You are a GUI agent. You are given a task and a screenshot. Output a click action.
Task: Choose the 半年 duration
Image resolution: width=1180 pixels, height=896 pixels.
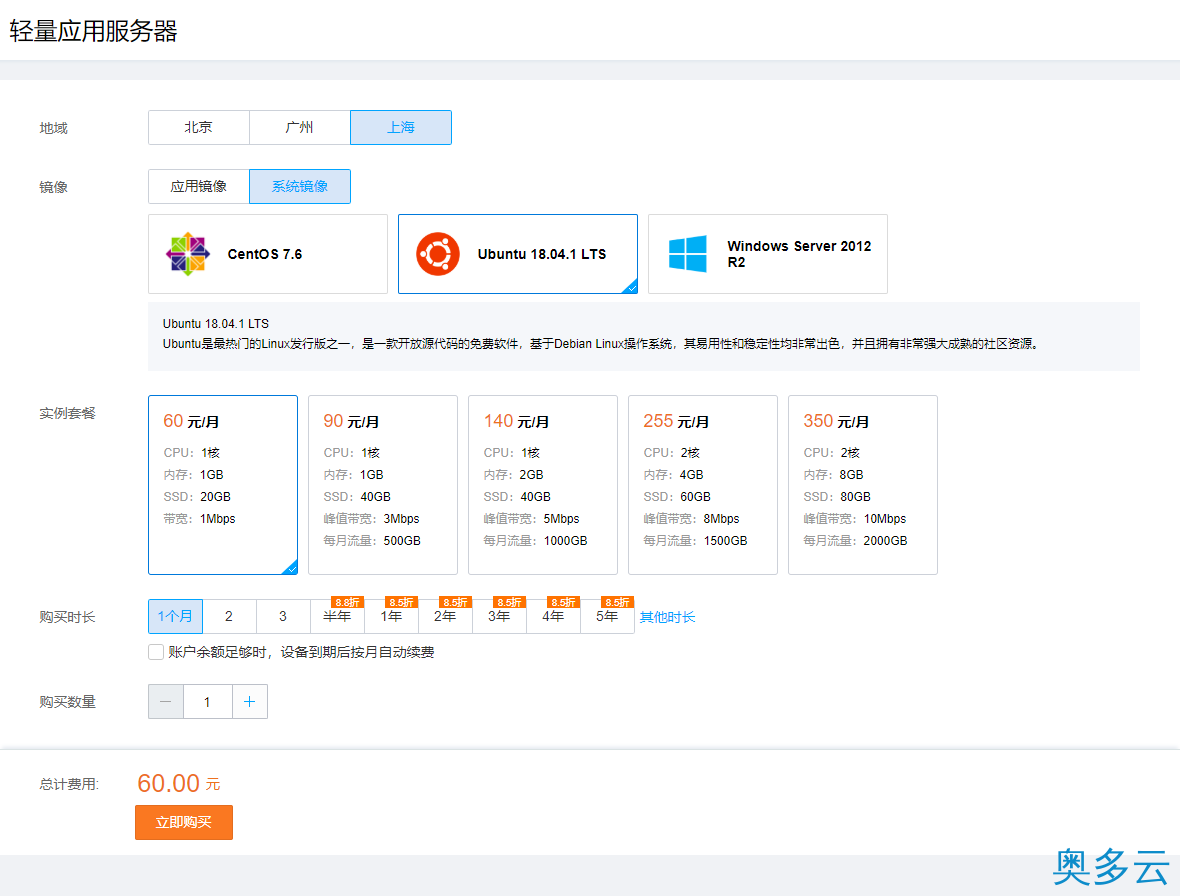(337, 616)
